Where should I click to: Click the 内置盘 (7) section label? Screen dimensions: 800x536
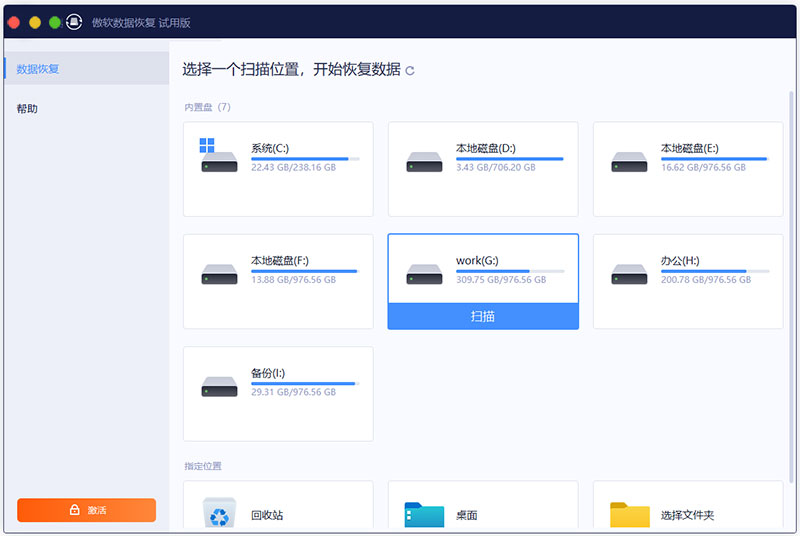point(208,107)
